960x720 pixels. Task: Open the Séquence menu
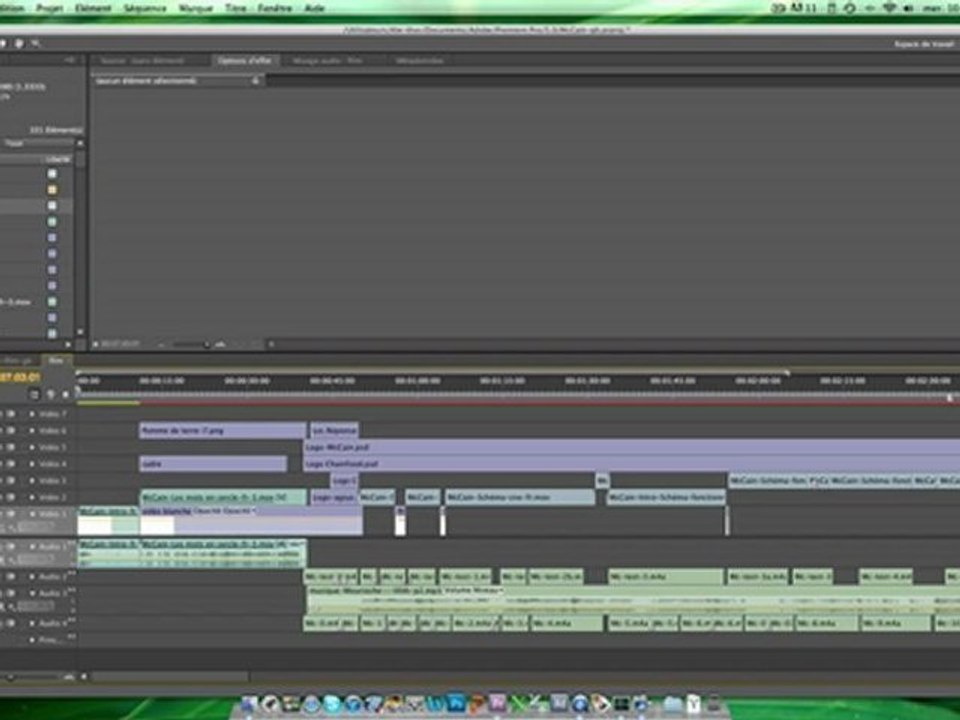[x=145, y=8]
